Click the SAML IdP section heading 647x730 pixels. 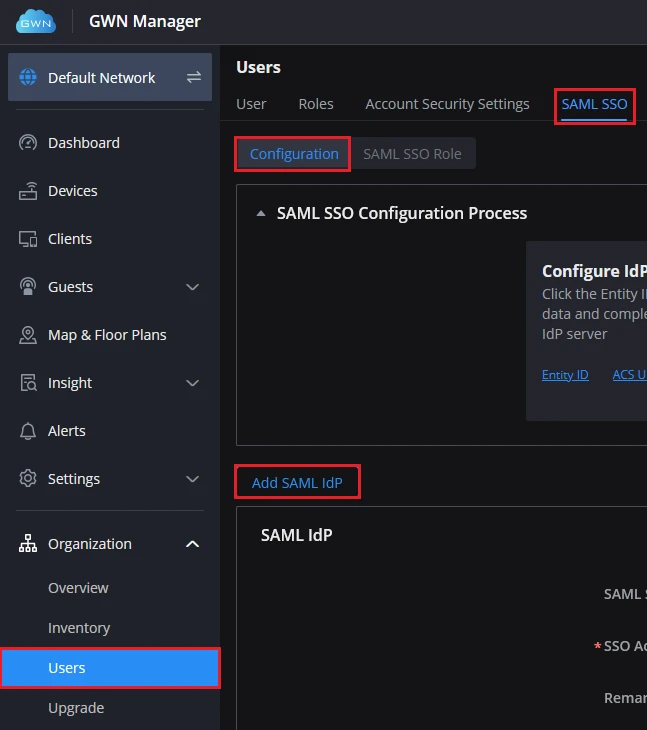(x=297, y=535)
